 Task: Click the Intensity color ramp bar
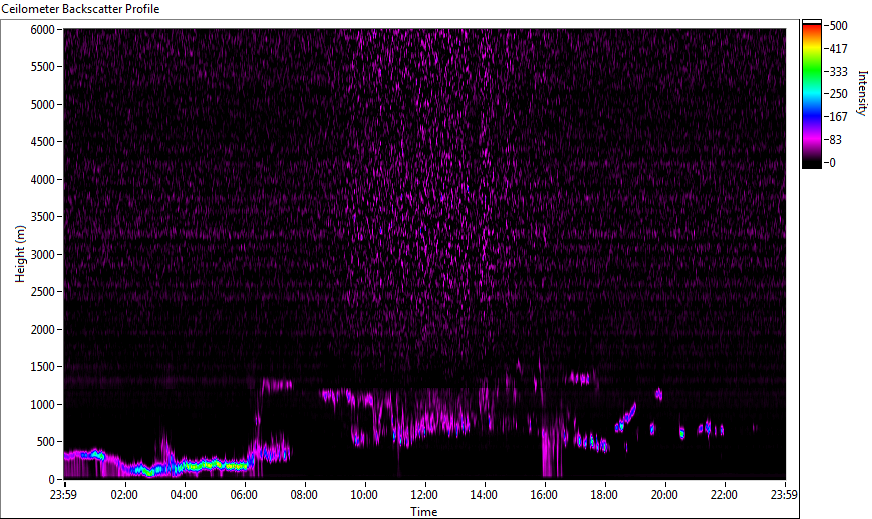point(811,94)
